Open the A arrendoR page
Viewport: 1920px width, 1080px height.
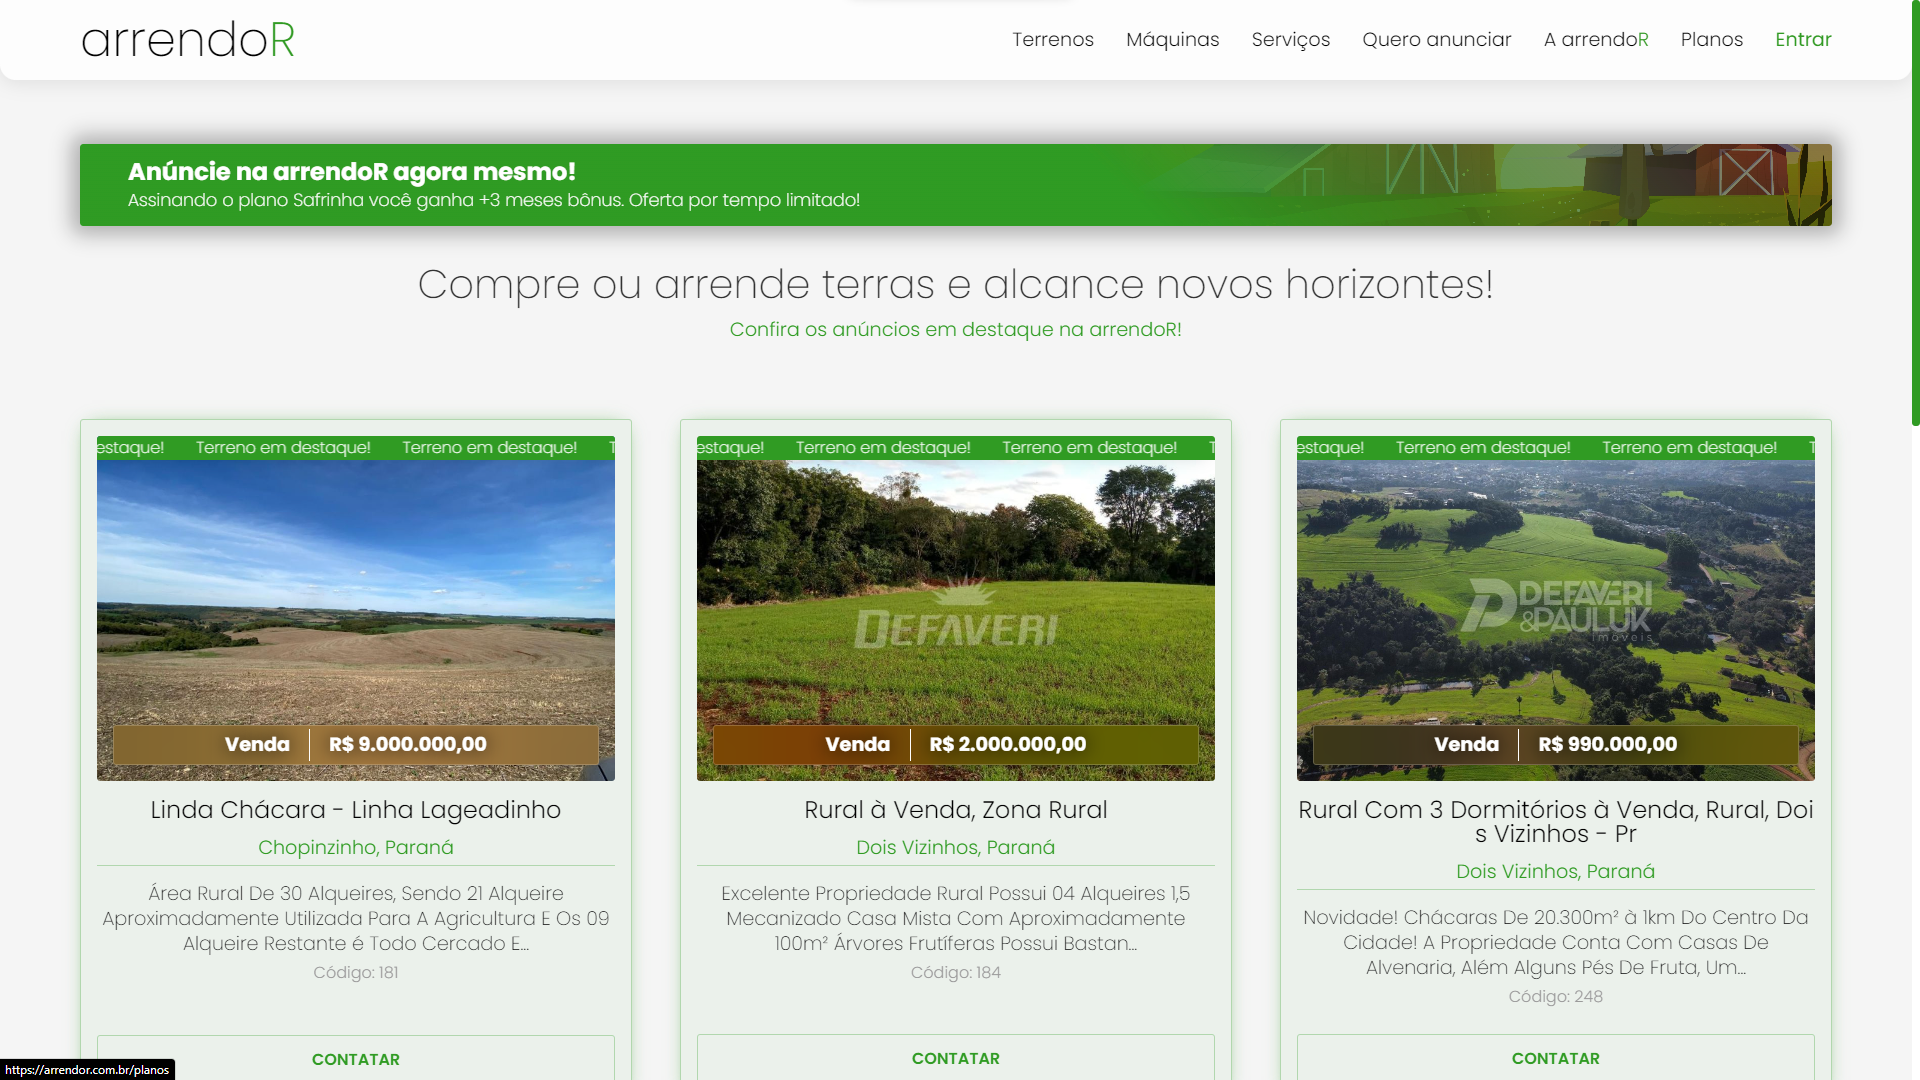point(1595,40)
